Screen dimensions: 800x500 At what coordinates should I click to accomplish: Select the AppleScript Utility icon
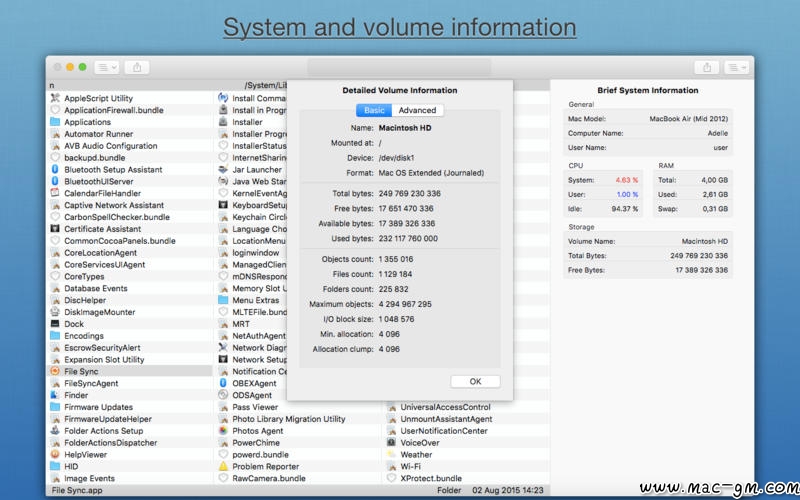pyautogui.click(x=55, y=98)
